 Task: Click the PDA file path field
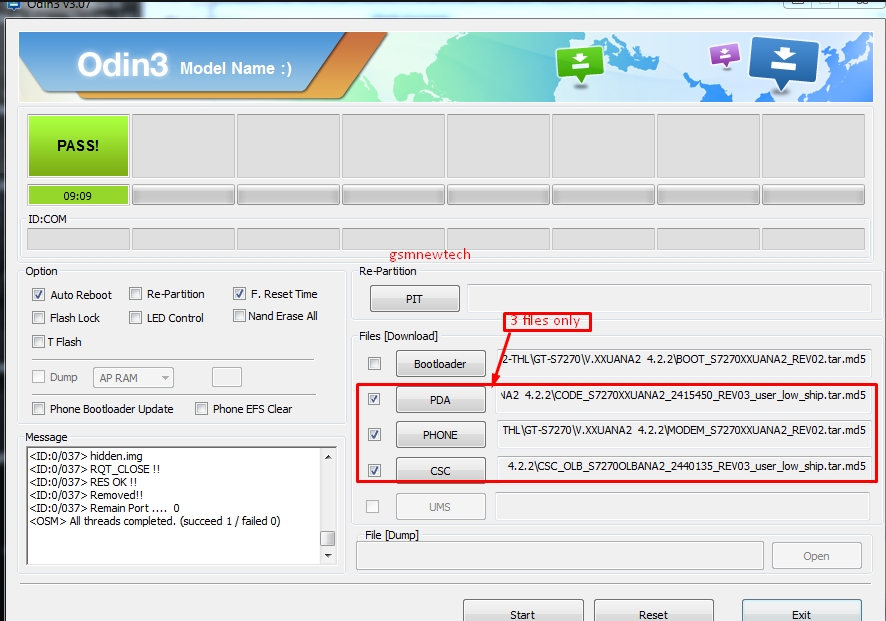pos(683,398)
